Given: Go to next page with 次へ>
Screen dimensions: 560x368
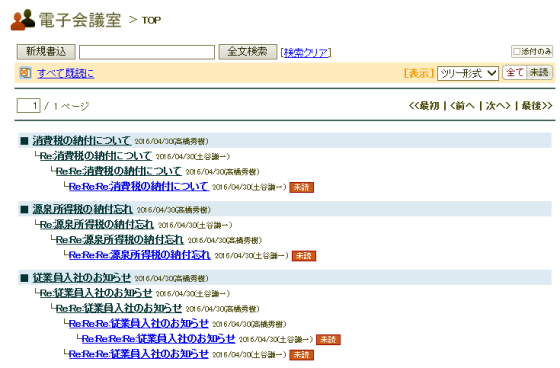Looking at the screenshot, I should 498,106.
